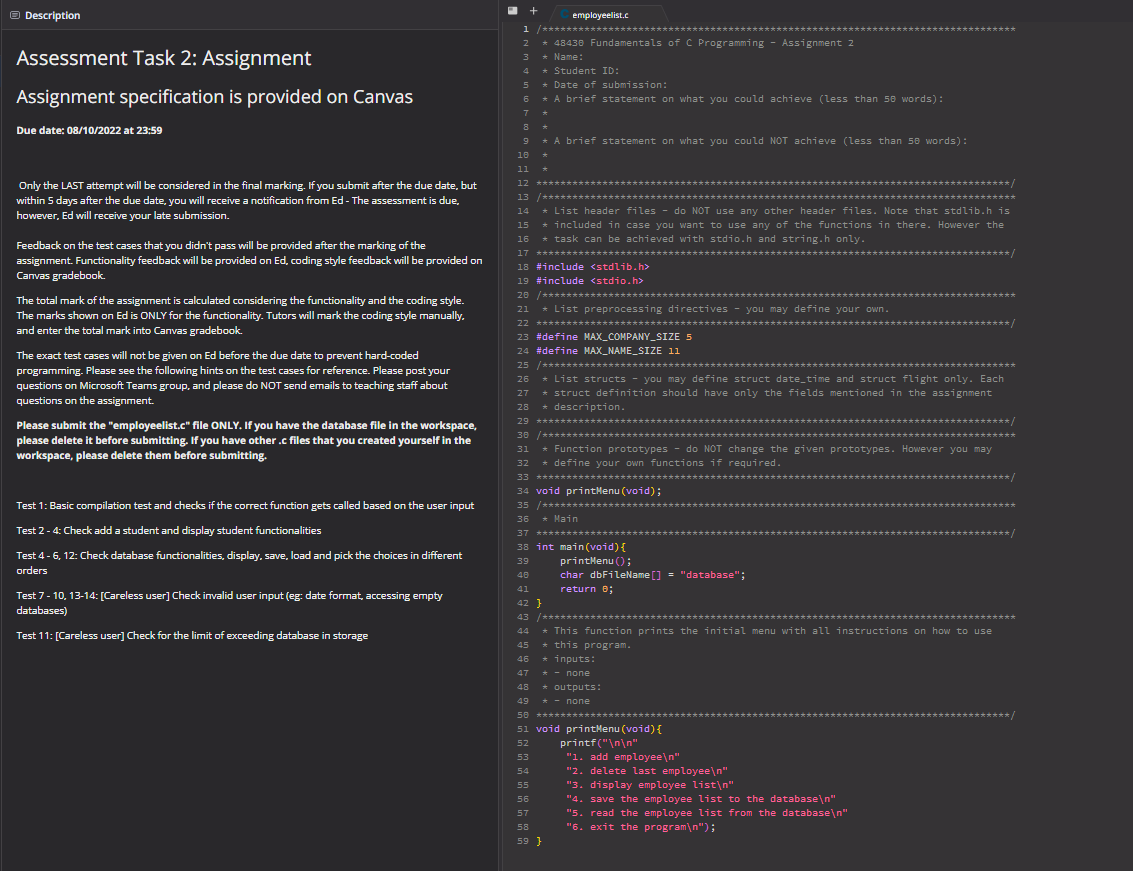Click the '6. exit the program' string line
Image resolution: width=1133 pixels, height=871 pixels.
pyautogui.click(x=641, y=827)
